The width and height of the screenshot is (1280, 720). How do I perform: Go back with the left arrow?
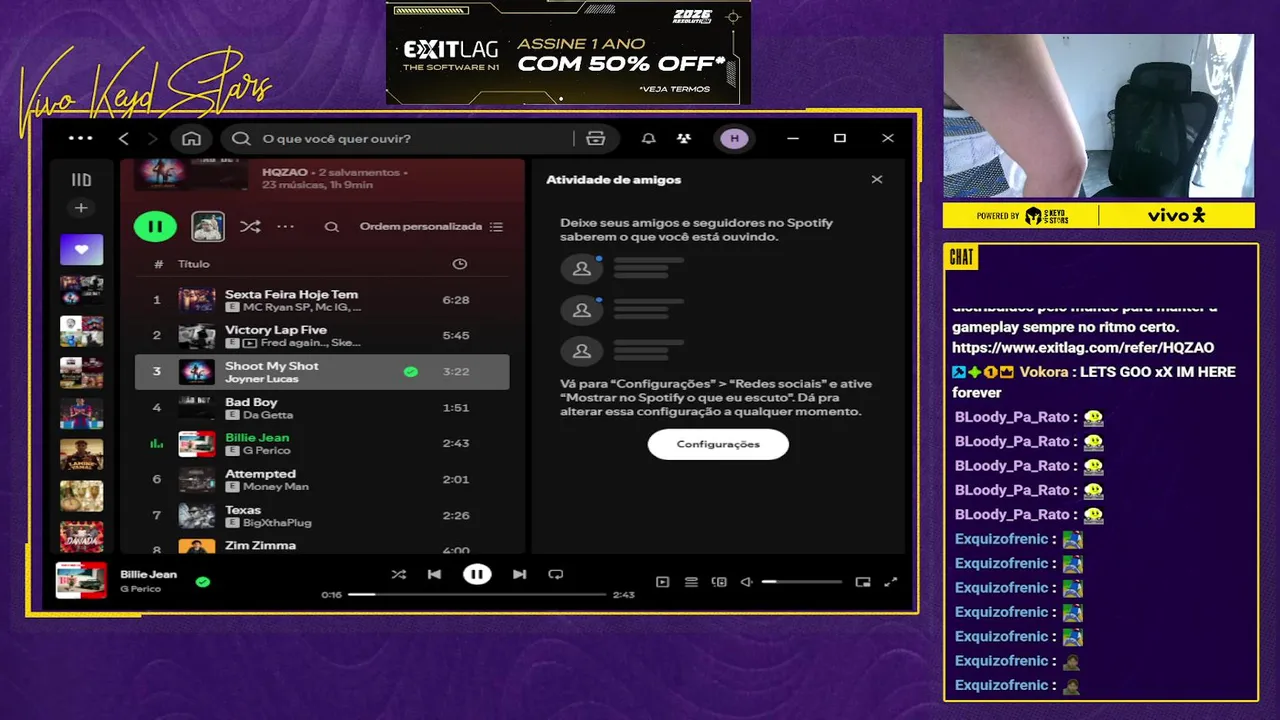point(124,139)
